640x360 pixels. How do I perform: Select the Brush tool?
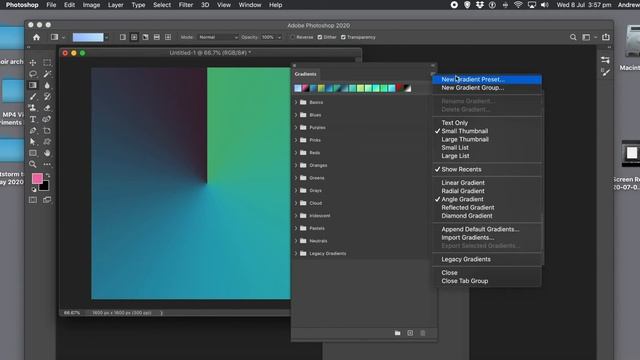pos(33,96)
